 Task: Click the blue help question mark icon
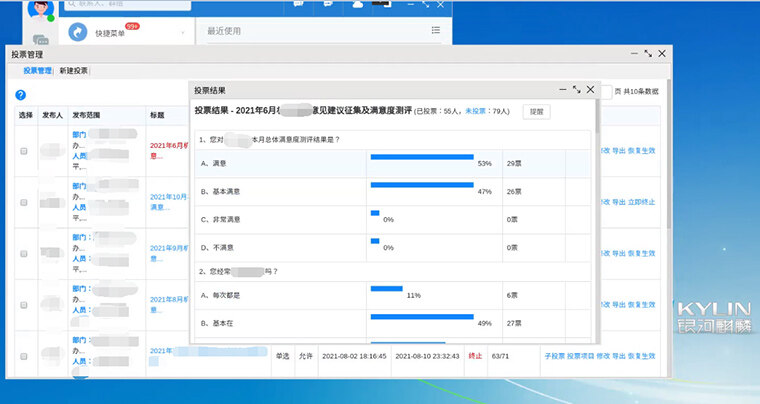pos(20,95)
